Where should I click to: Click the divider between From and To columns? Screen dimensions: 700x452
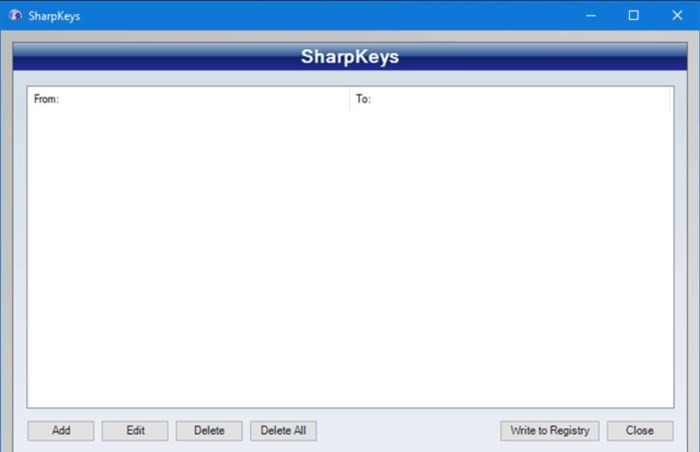[x=349, y=99]
